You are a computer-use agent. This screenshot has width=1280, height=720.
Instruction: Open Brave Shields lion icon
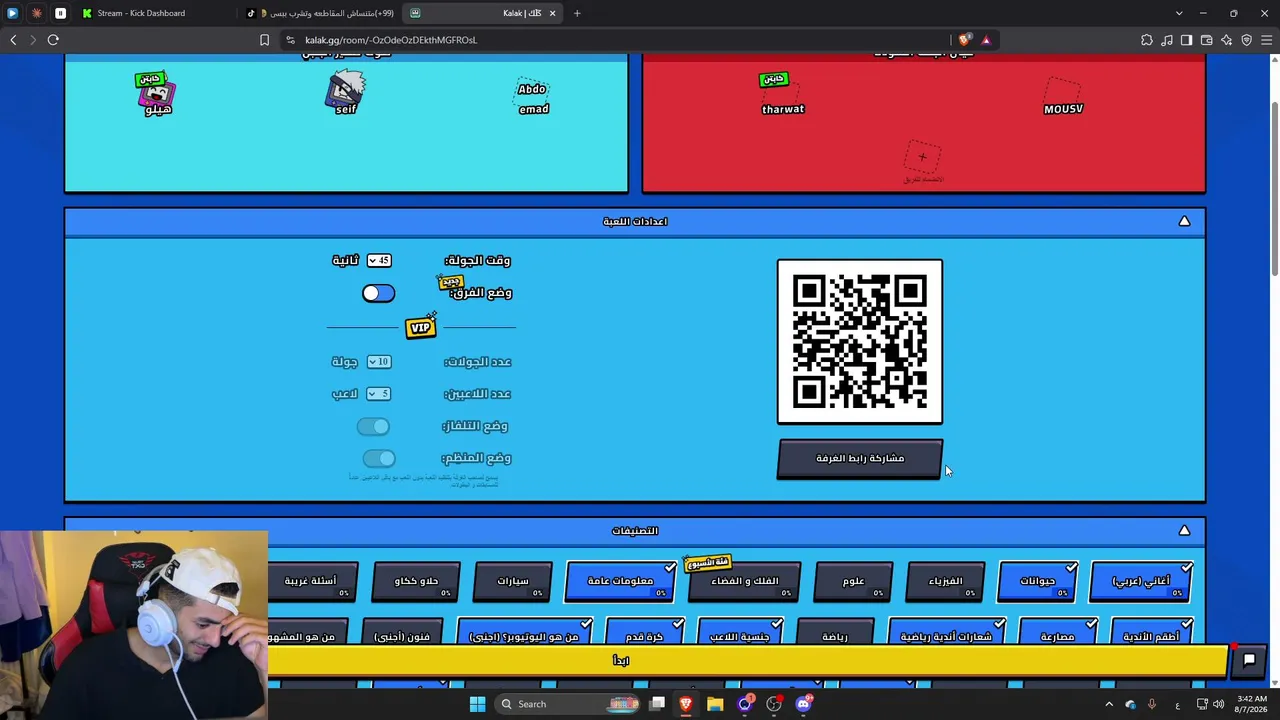tap(964, 40)
